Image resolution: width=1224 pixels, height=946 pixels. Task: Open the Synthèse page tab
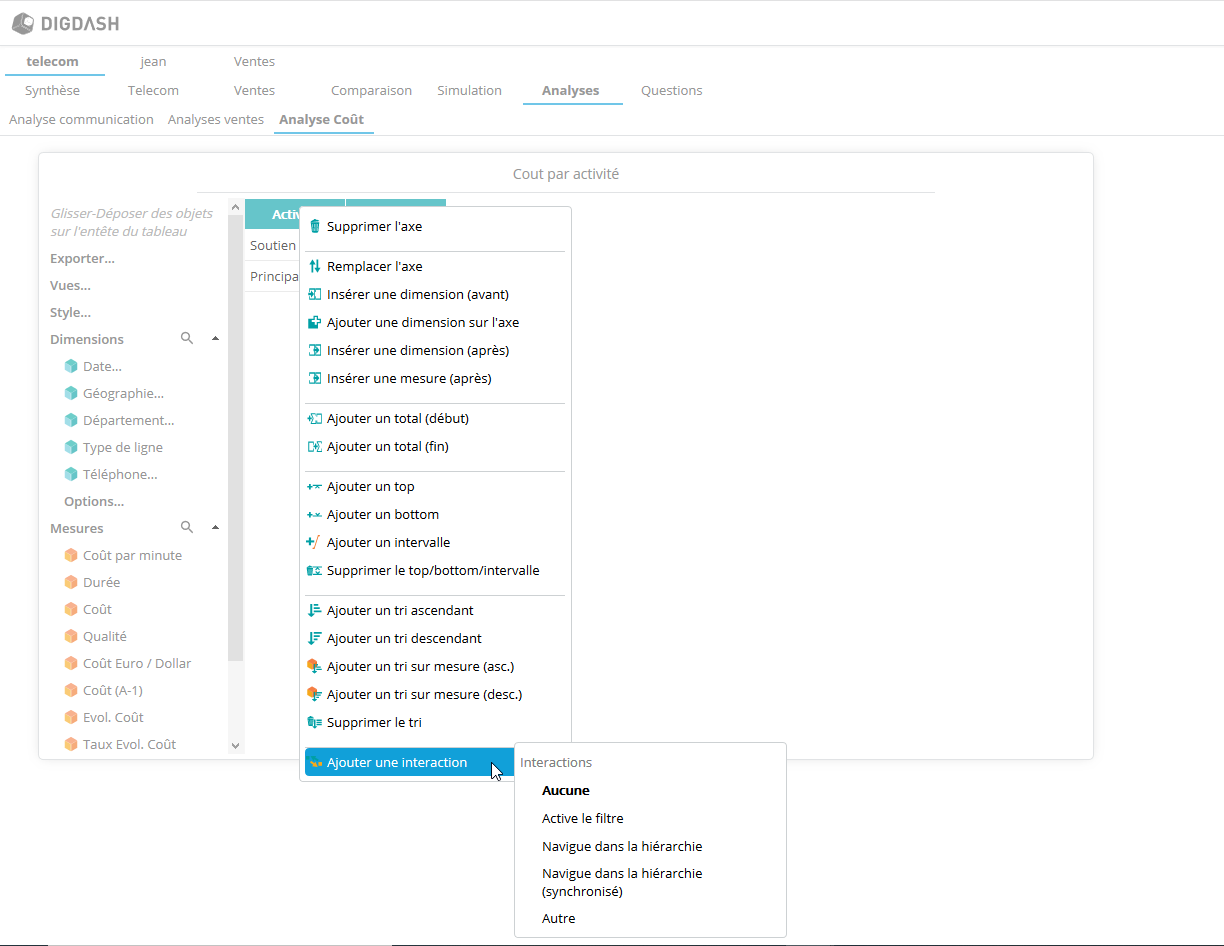pyautogui.click(x=52, y=90)
